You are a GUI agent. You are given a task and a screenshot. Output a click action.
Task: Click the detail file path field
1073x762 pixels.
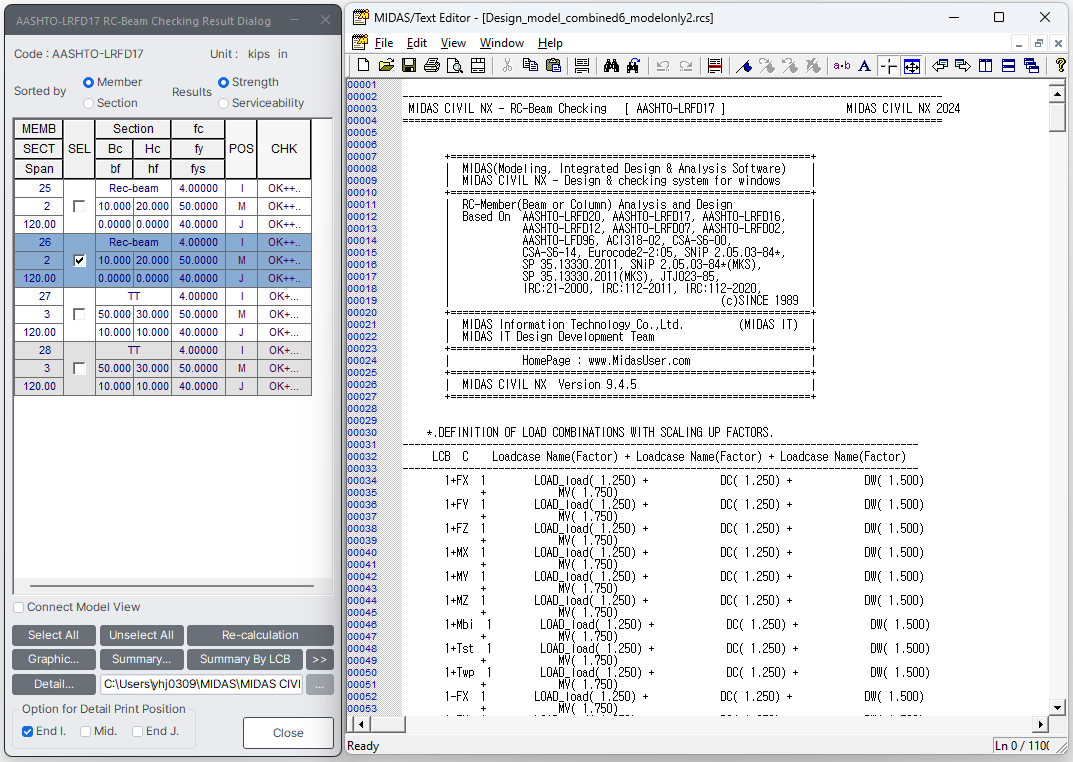[x=202, y=684]
